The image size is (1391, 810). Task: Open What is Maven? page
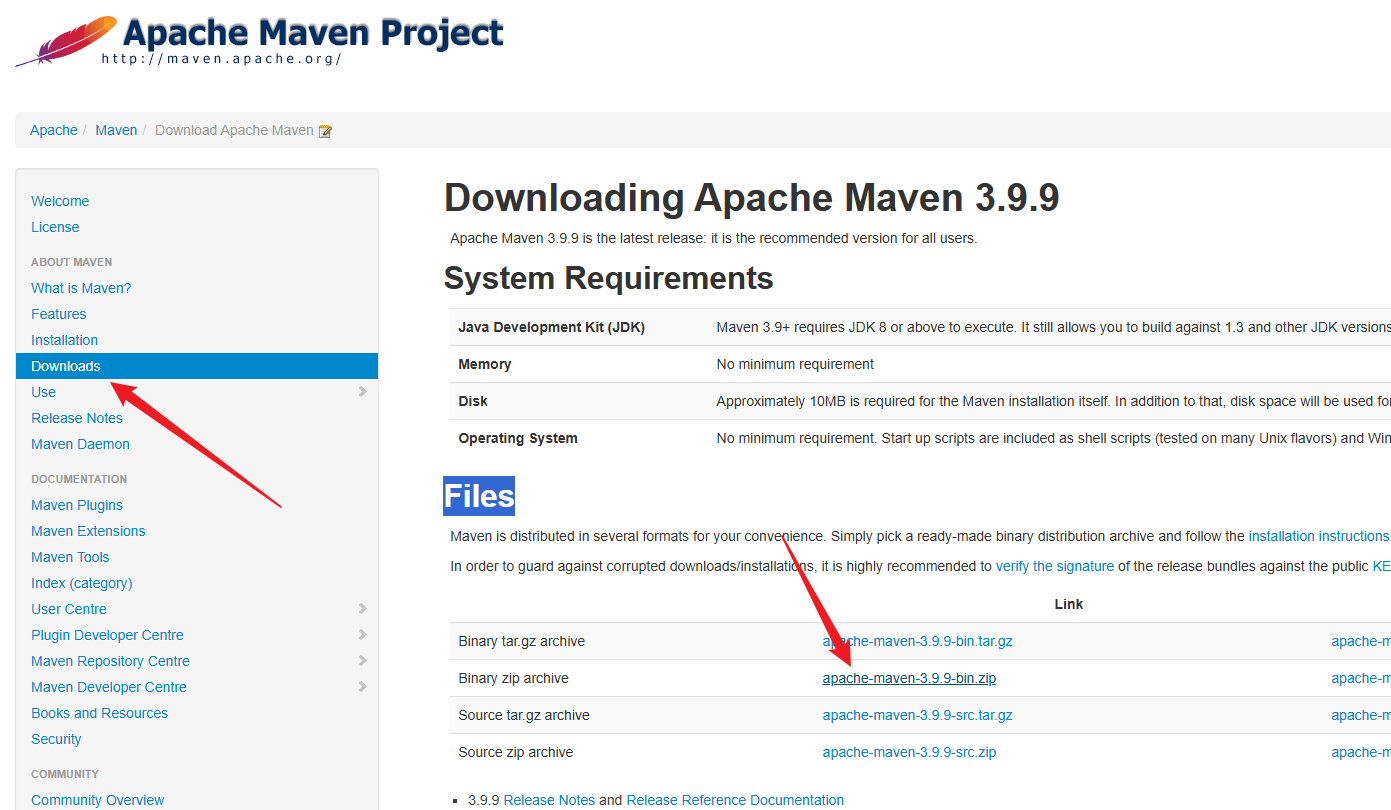tap(81, 288)
